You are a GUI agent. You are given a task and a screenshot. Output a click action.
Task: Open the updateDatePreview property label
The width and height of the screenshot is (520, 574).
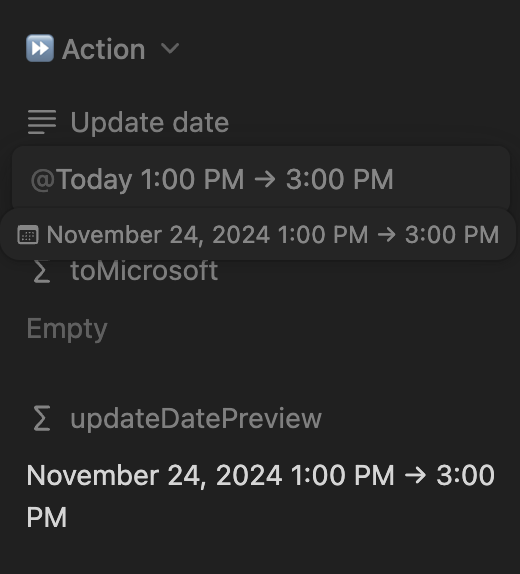click(x=196, y=418)
